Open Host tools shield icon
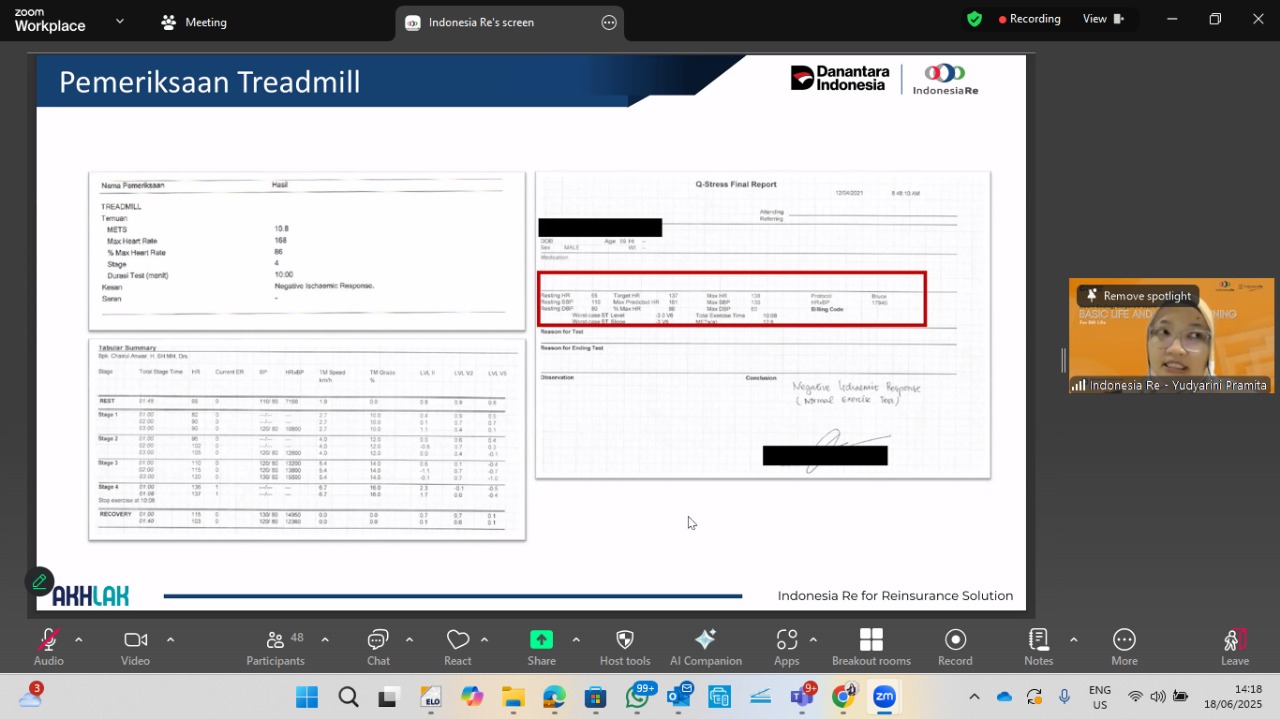Image resolution: width=1280 pixels, height=719 pixels. (625, 640)
